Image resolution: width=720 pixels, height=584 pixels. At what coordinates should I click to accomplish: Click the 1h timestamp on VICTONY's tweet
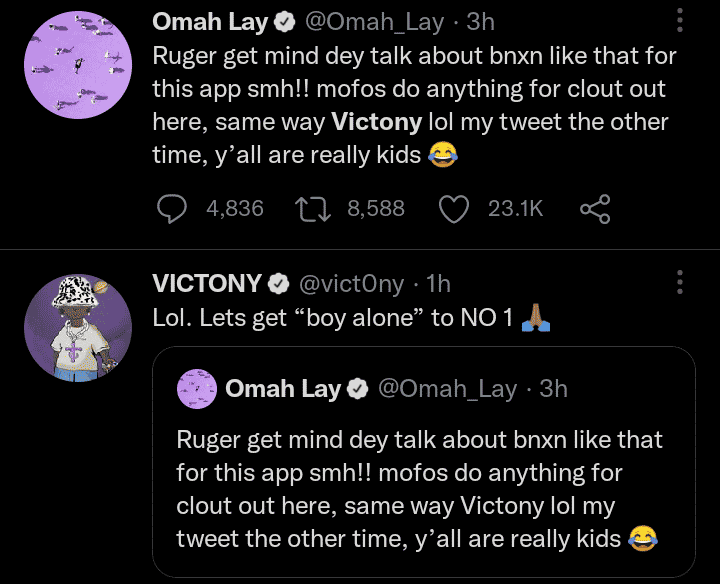(438, 283)
